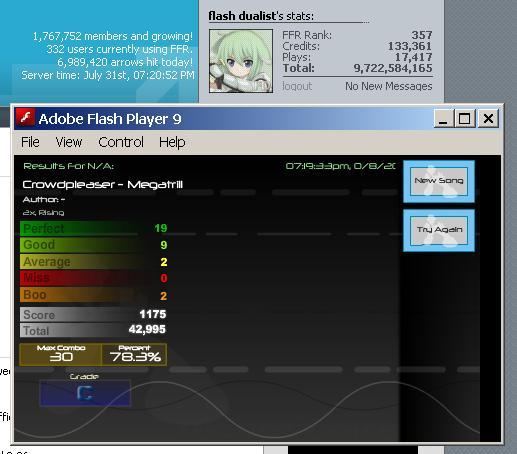
Task: Click the New Song button
Action: [x=439, y=181]
